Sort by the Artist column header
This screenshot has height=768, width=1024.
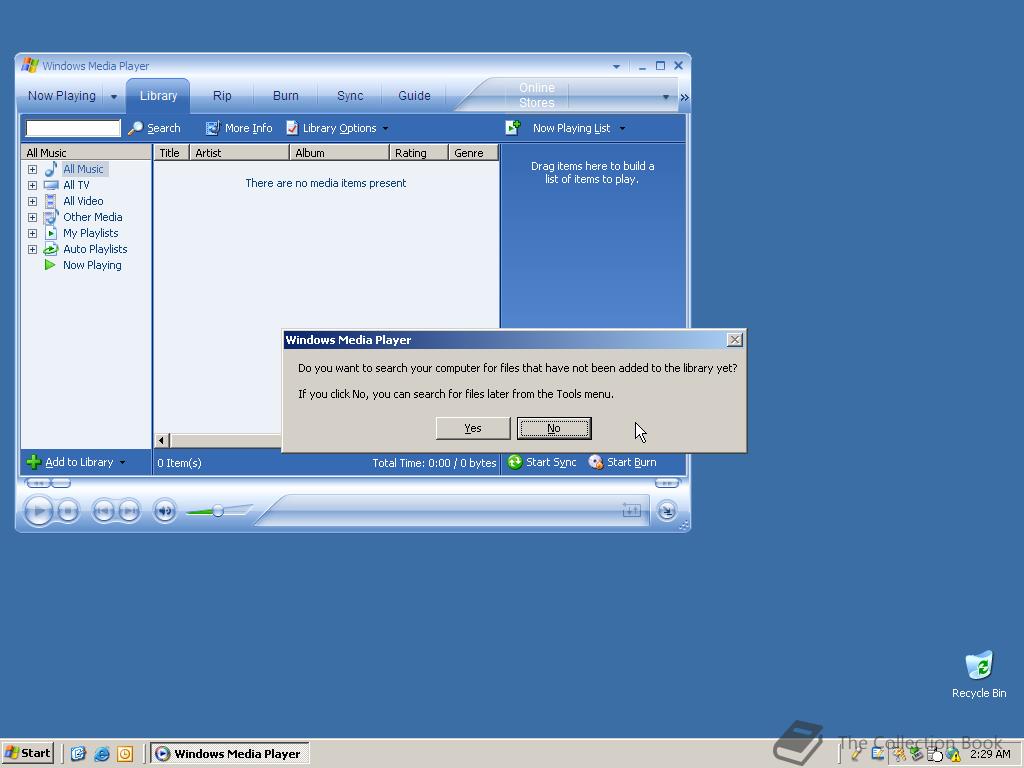(x=239, y=153)
